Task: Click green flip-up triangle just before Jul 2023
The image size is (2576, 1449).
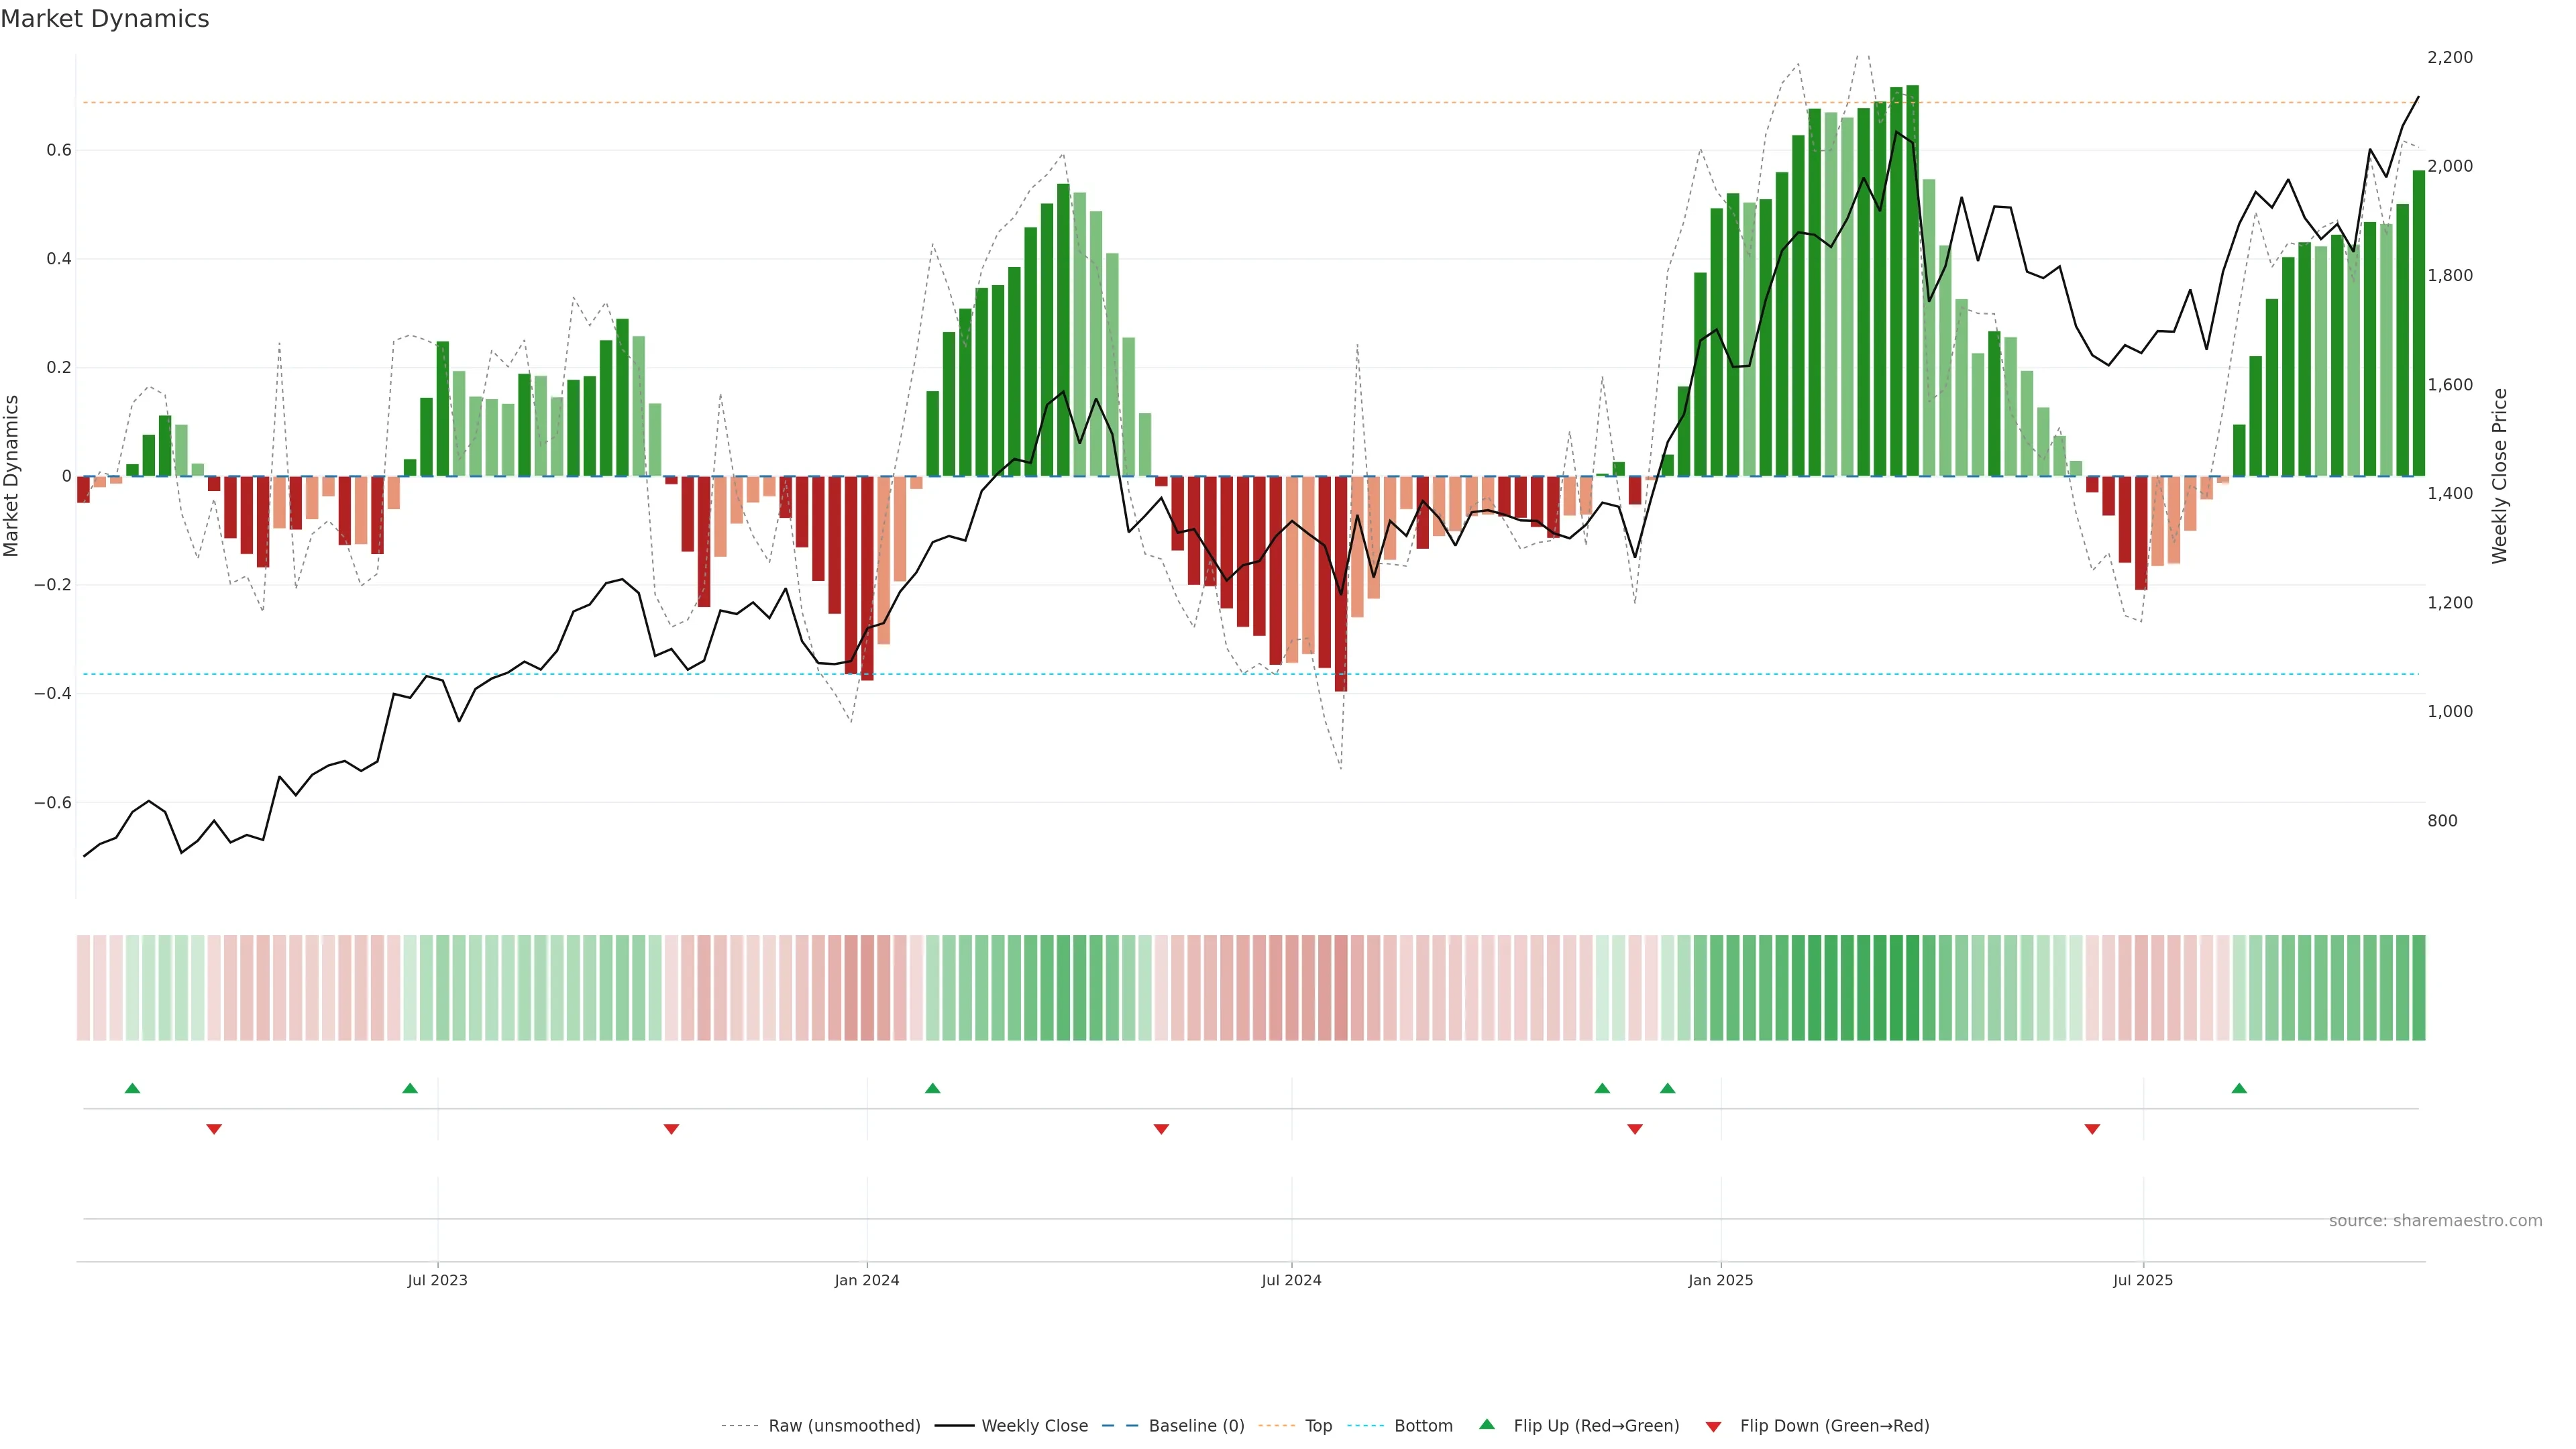Action: coord(409,1088)
